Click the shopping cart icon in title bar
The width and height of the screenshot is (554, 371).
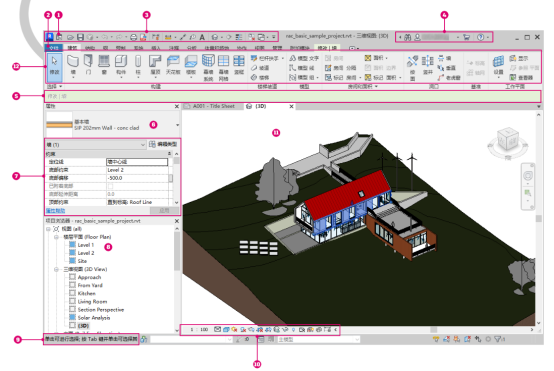point(467,37)
